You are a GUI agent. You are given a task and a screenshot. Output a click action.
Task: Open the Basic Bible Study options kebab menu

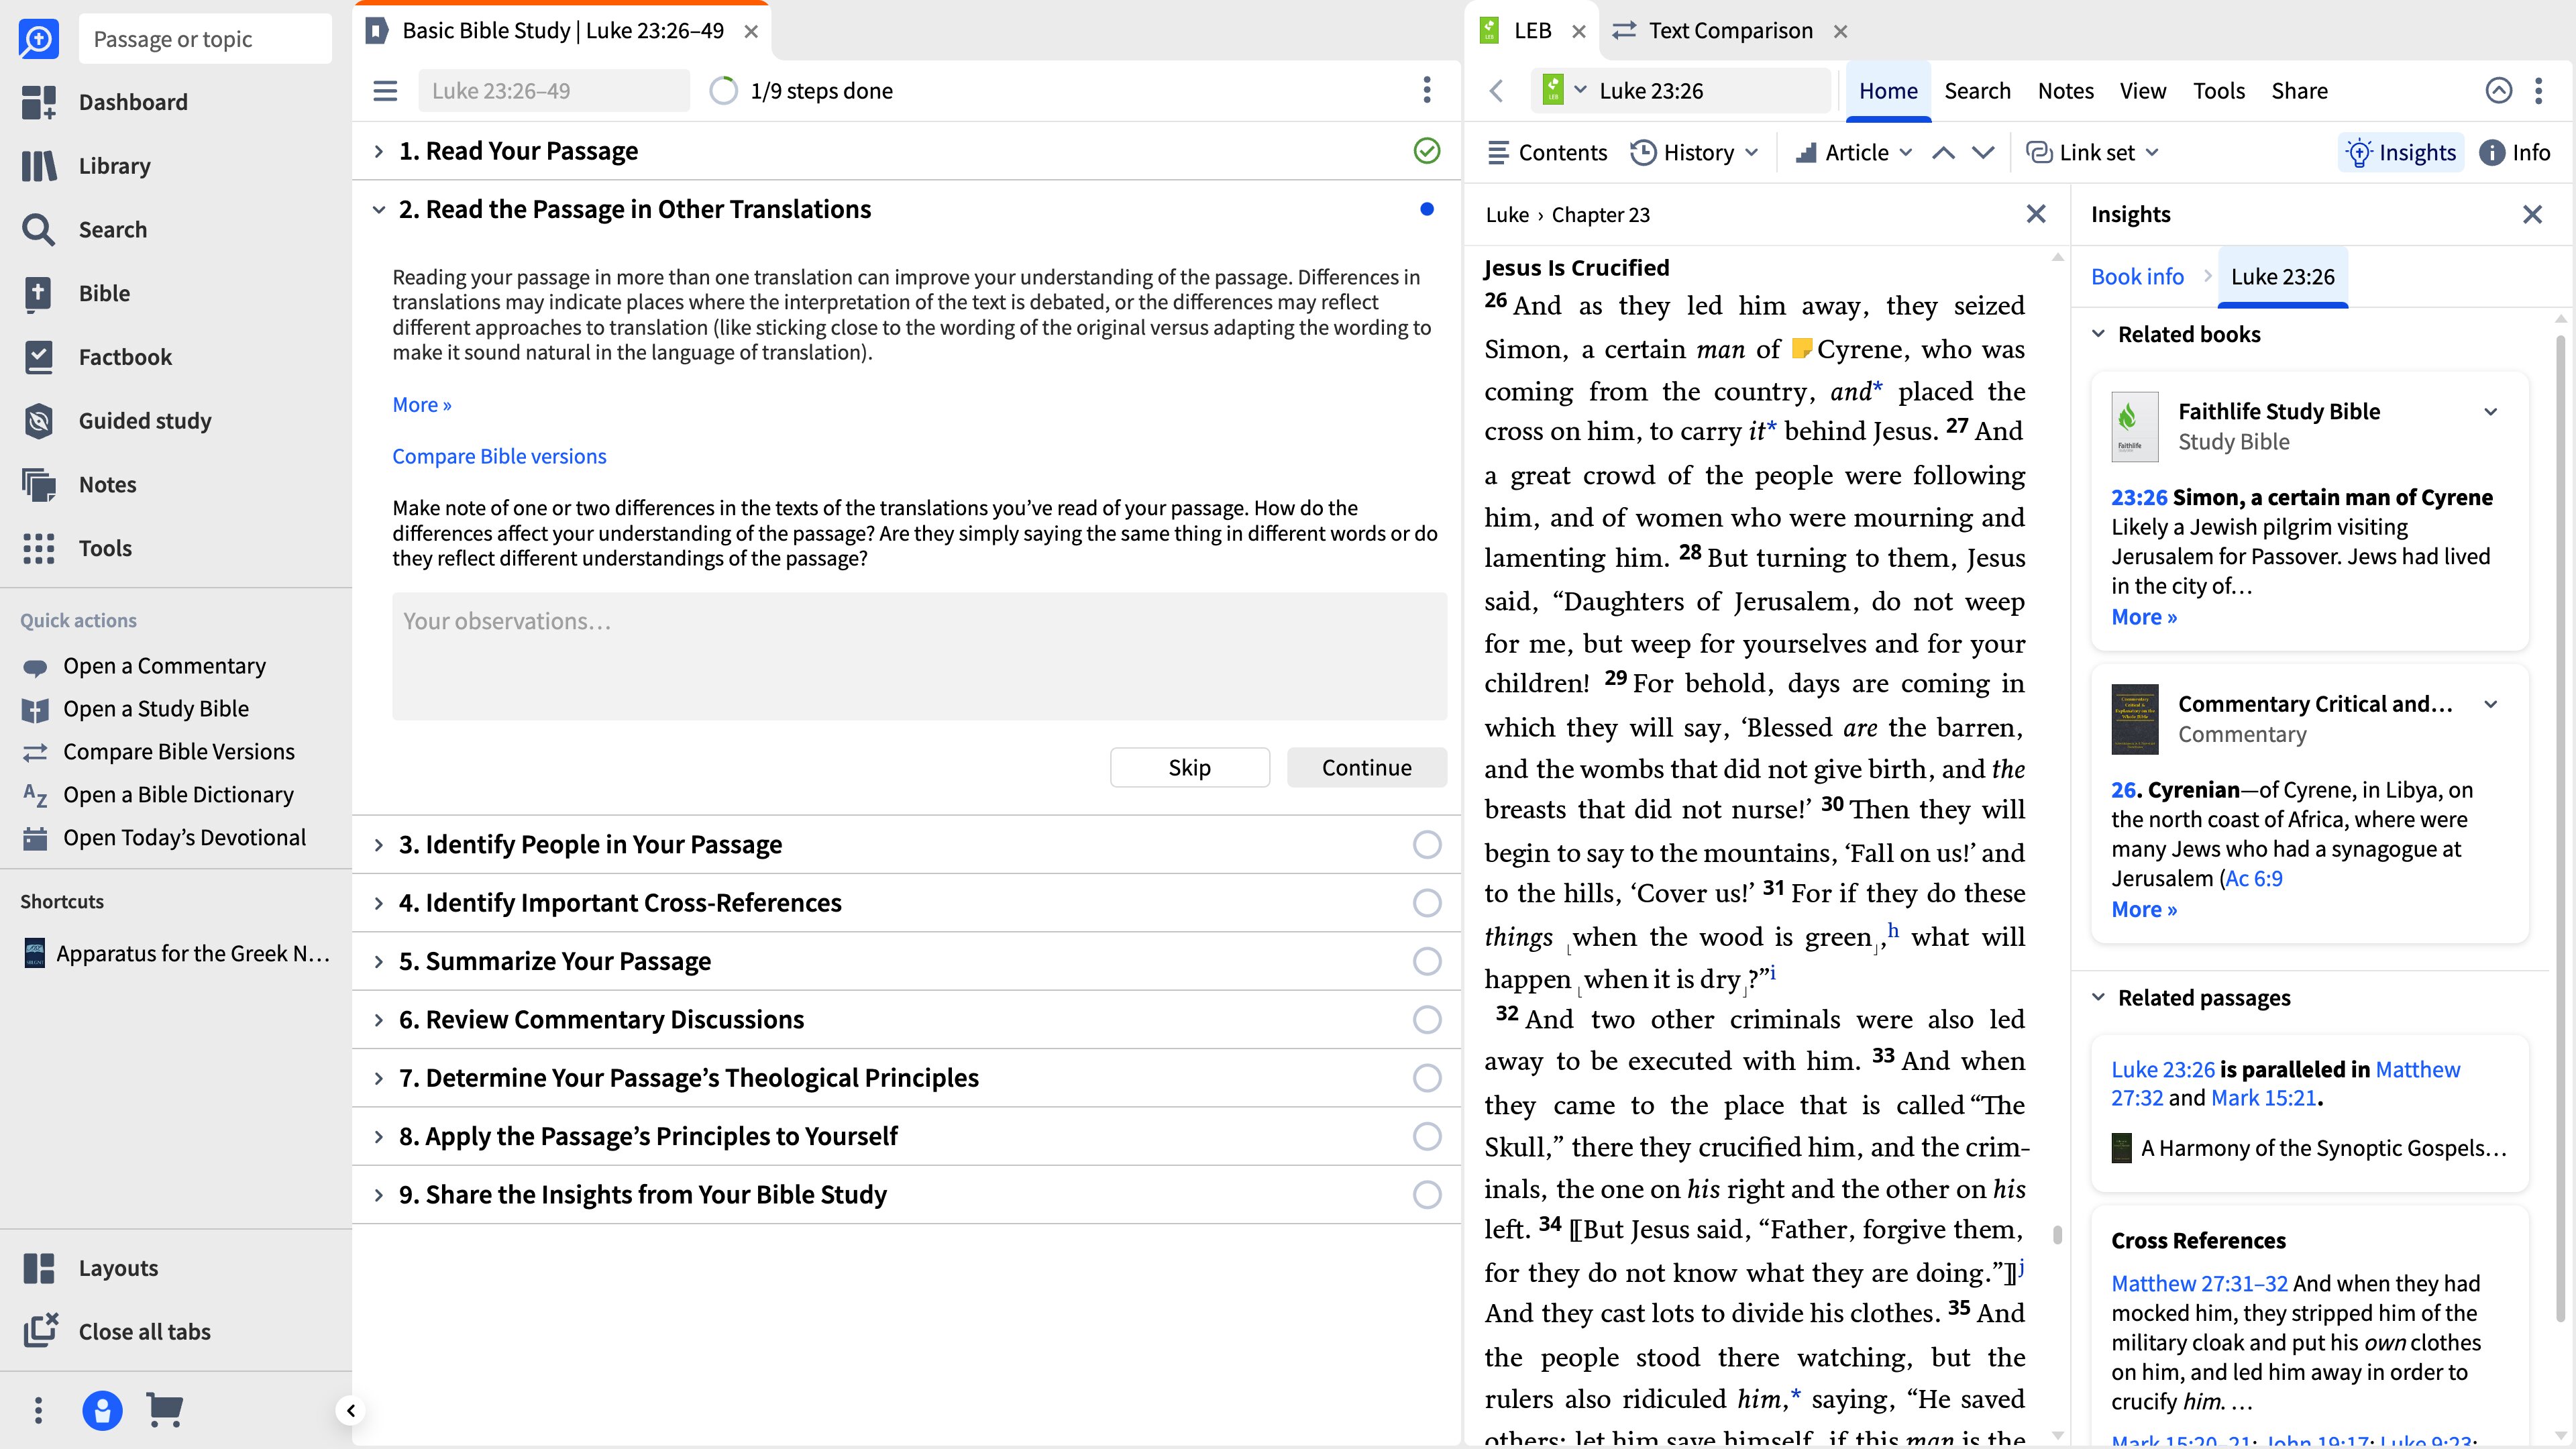coord(1427,91)
